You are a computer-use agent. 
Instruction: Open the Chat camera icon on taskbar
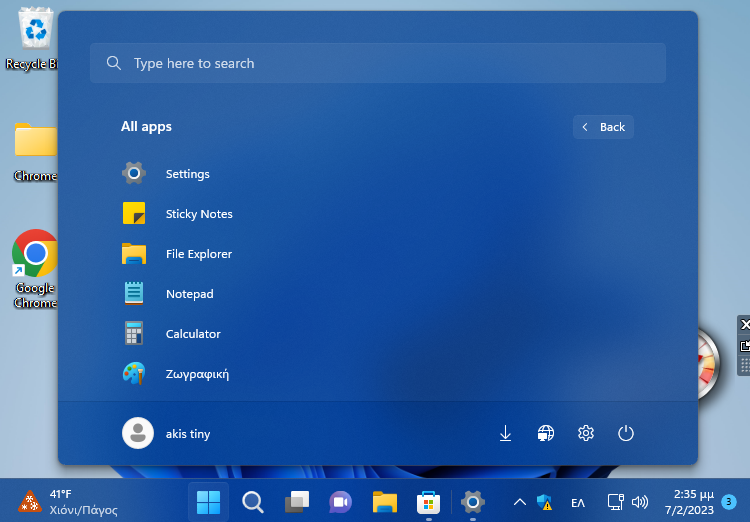[341, 502]
